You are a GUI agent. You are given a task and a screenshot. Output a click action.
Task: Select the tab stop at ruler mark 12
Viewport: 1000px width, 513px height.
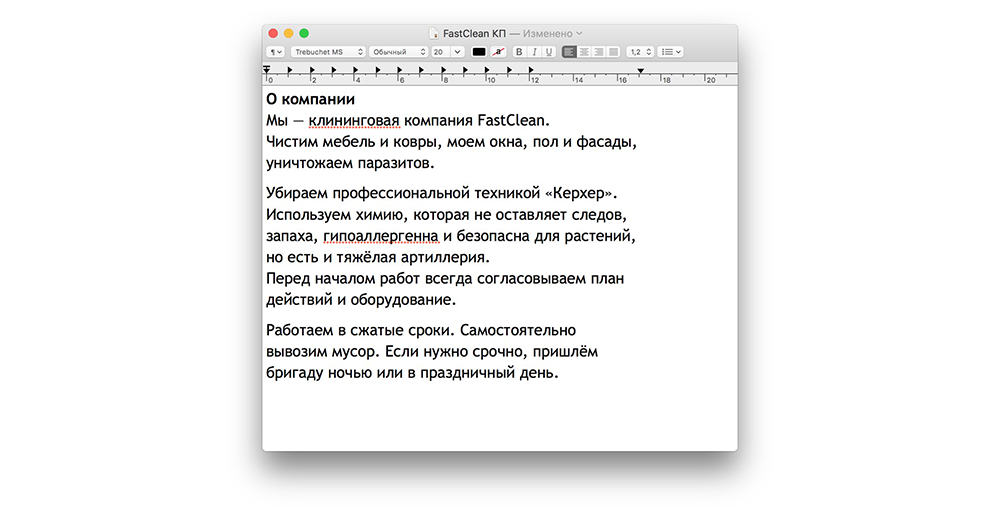point(531,70)
